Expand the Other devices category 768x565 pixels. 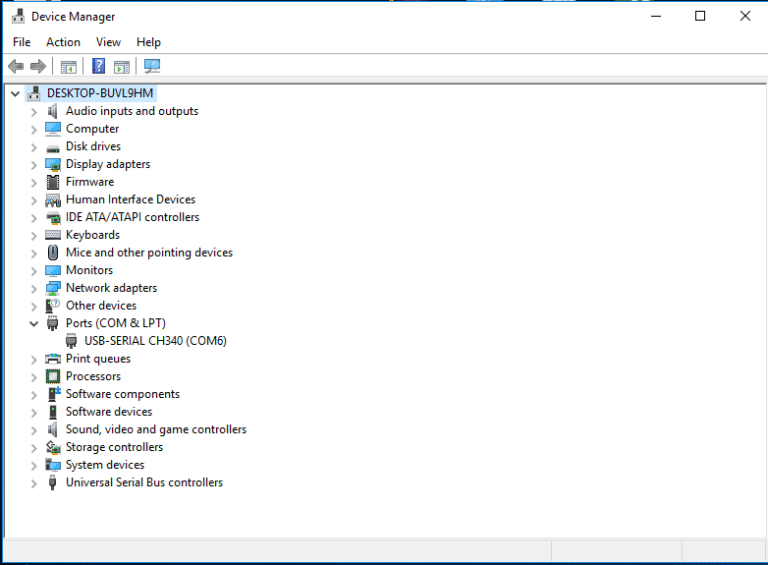(x=33, y=306)
